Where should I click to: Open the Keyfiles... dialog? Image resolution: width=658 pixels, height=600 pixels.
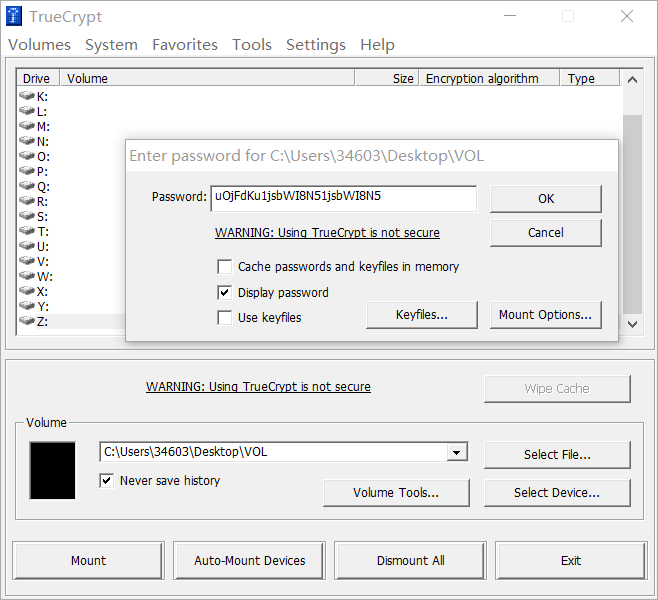422,315
